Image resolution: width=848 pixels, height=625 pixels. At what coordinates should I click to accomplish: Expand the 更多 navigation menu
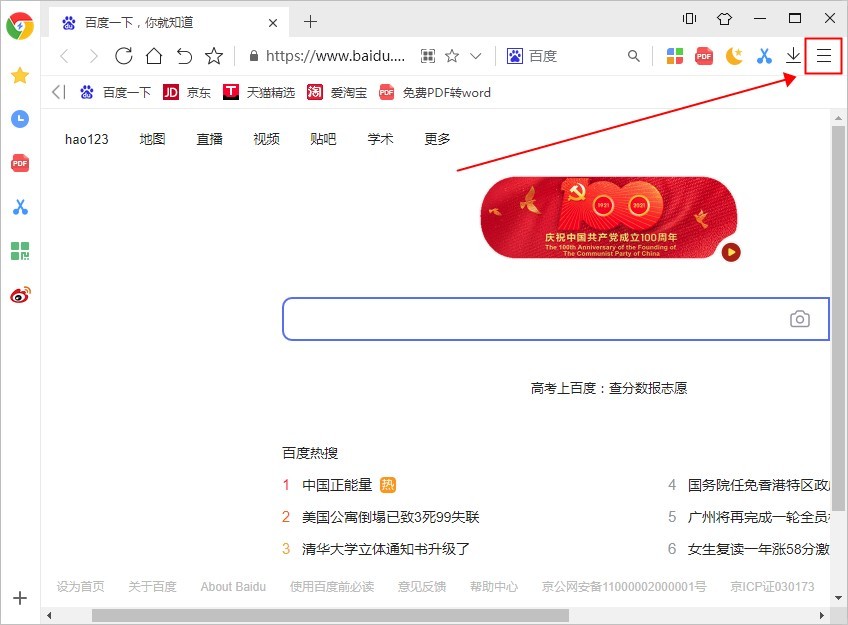coord(437,139)
